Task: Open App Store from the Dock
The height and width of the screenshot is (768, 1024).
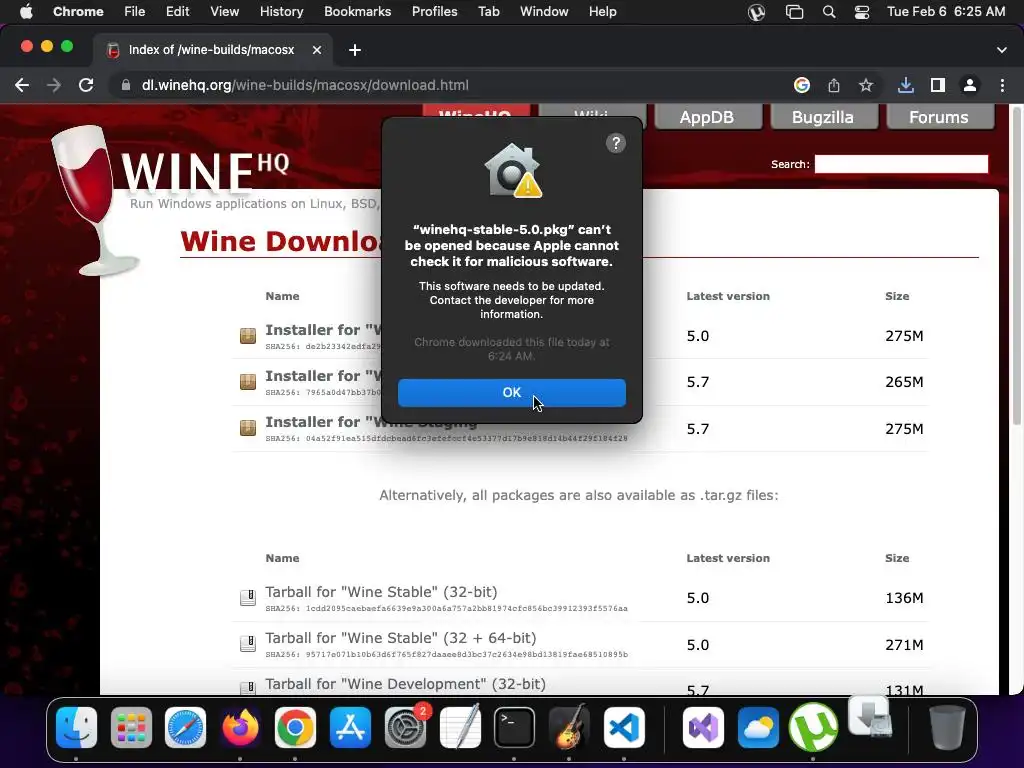Action: 350,727
